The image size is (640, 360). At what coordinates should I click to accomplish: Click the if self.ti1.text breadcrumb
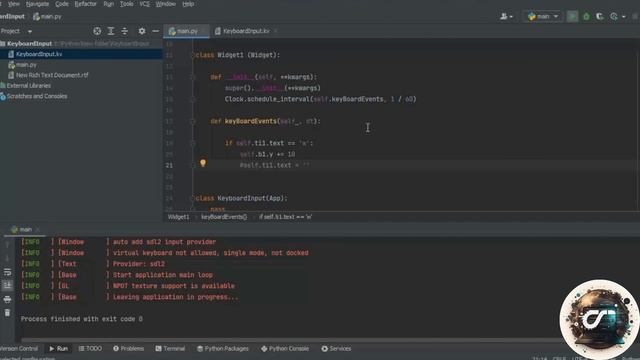[285, 217]
